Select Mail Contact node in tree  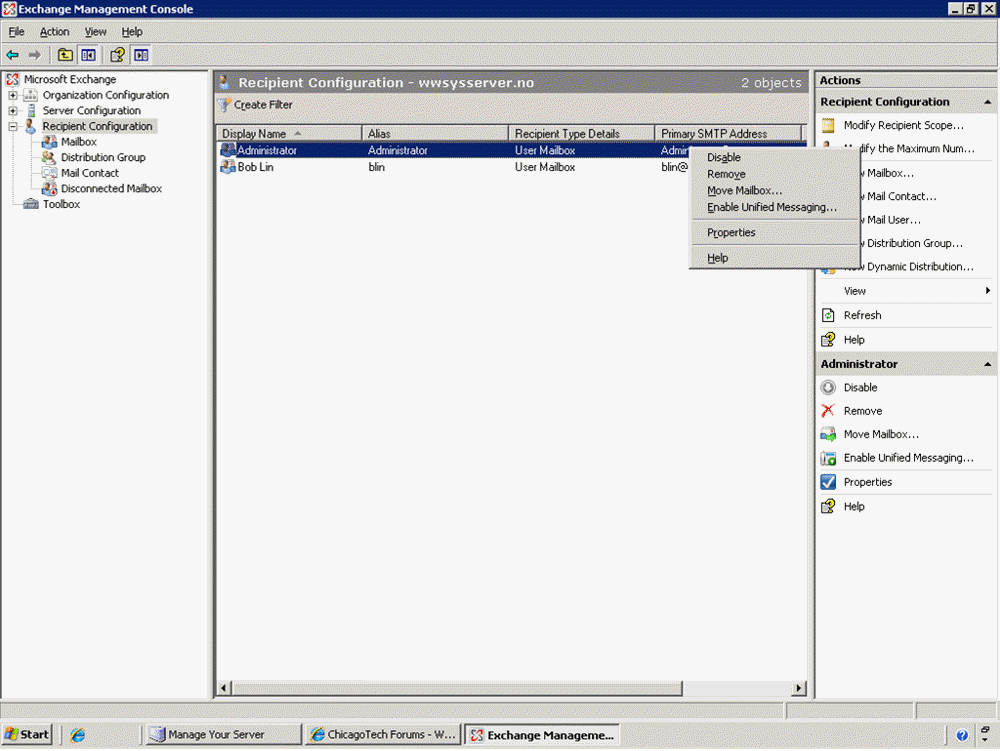pos(90,173)
